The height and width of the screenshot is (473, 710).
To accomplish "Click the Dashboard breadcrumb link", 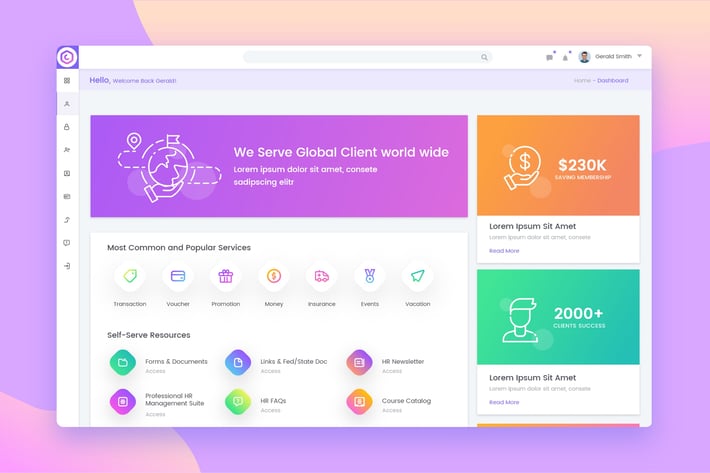I will click(x=613, y=81).
